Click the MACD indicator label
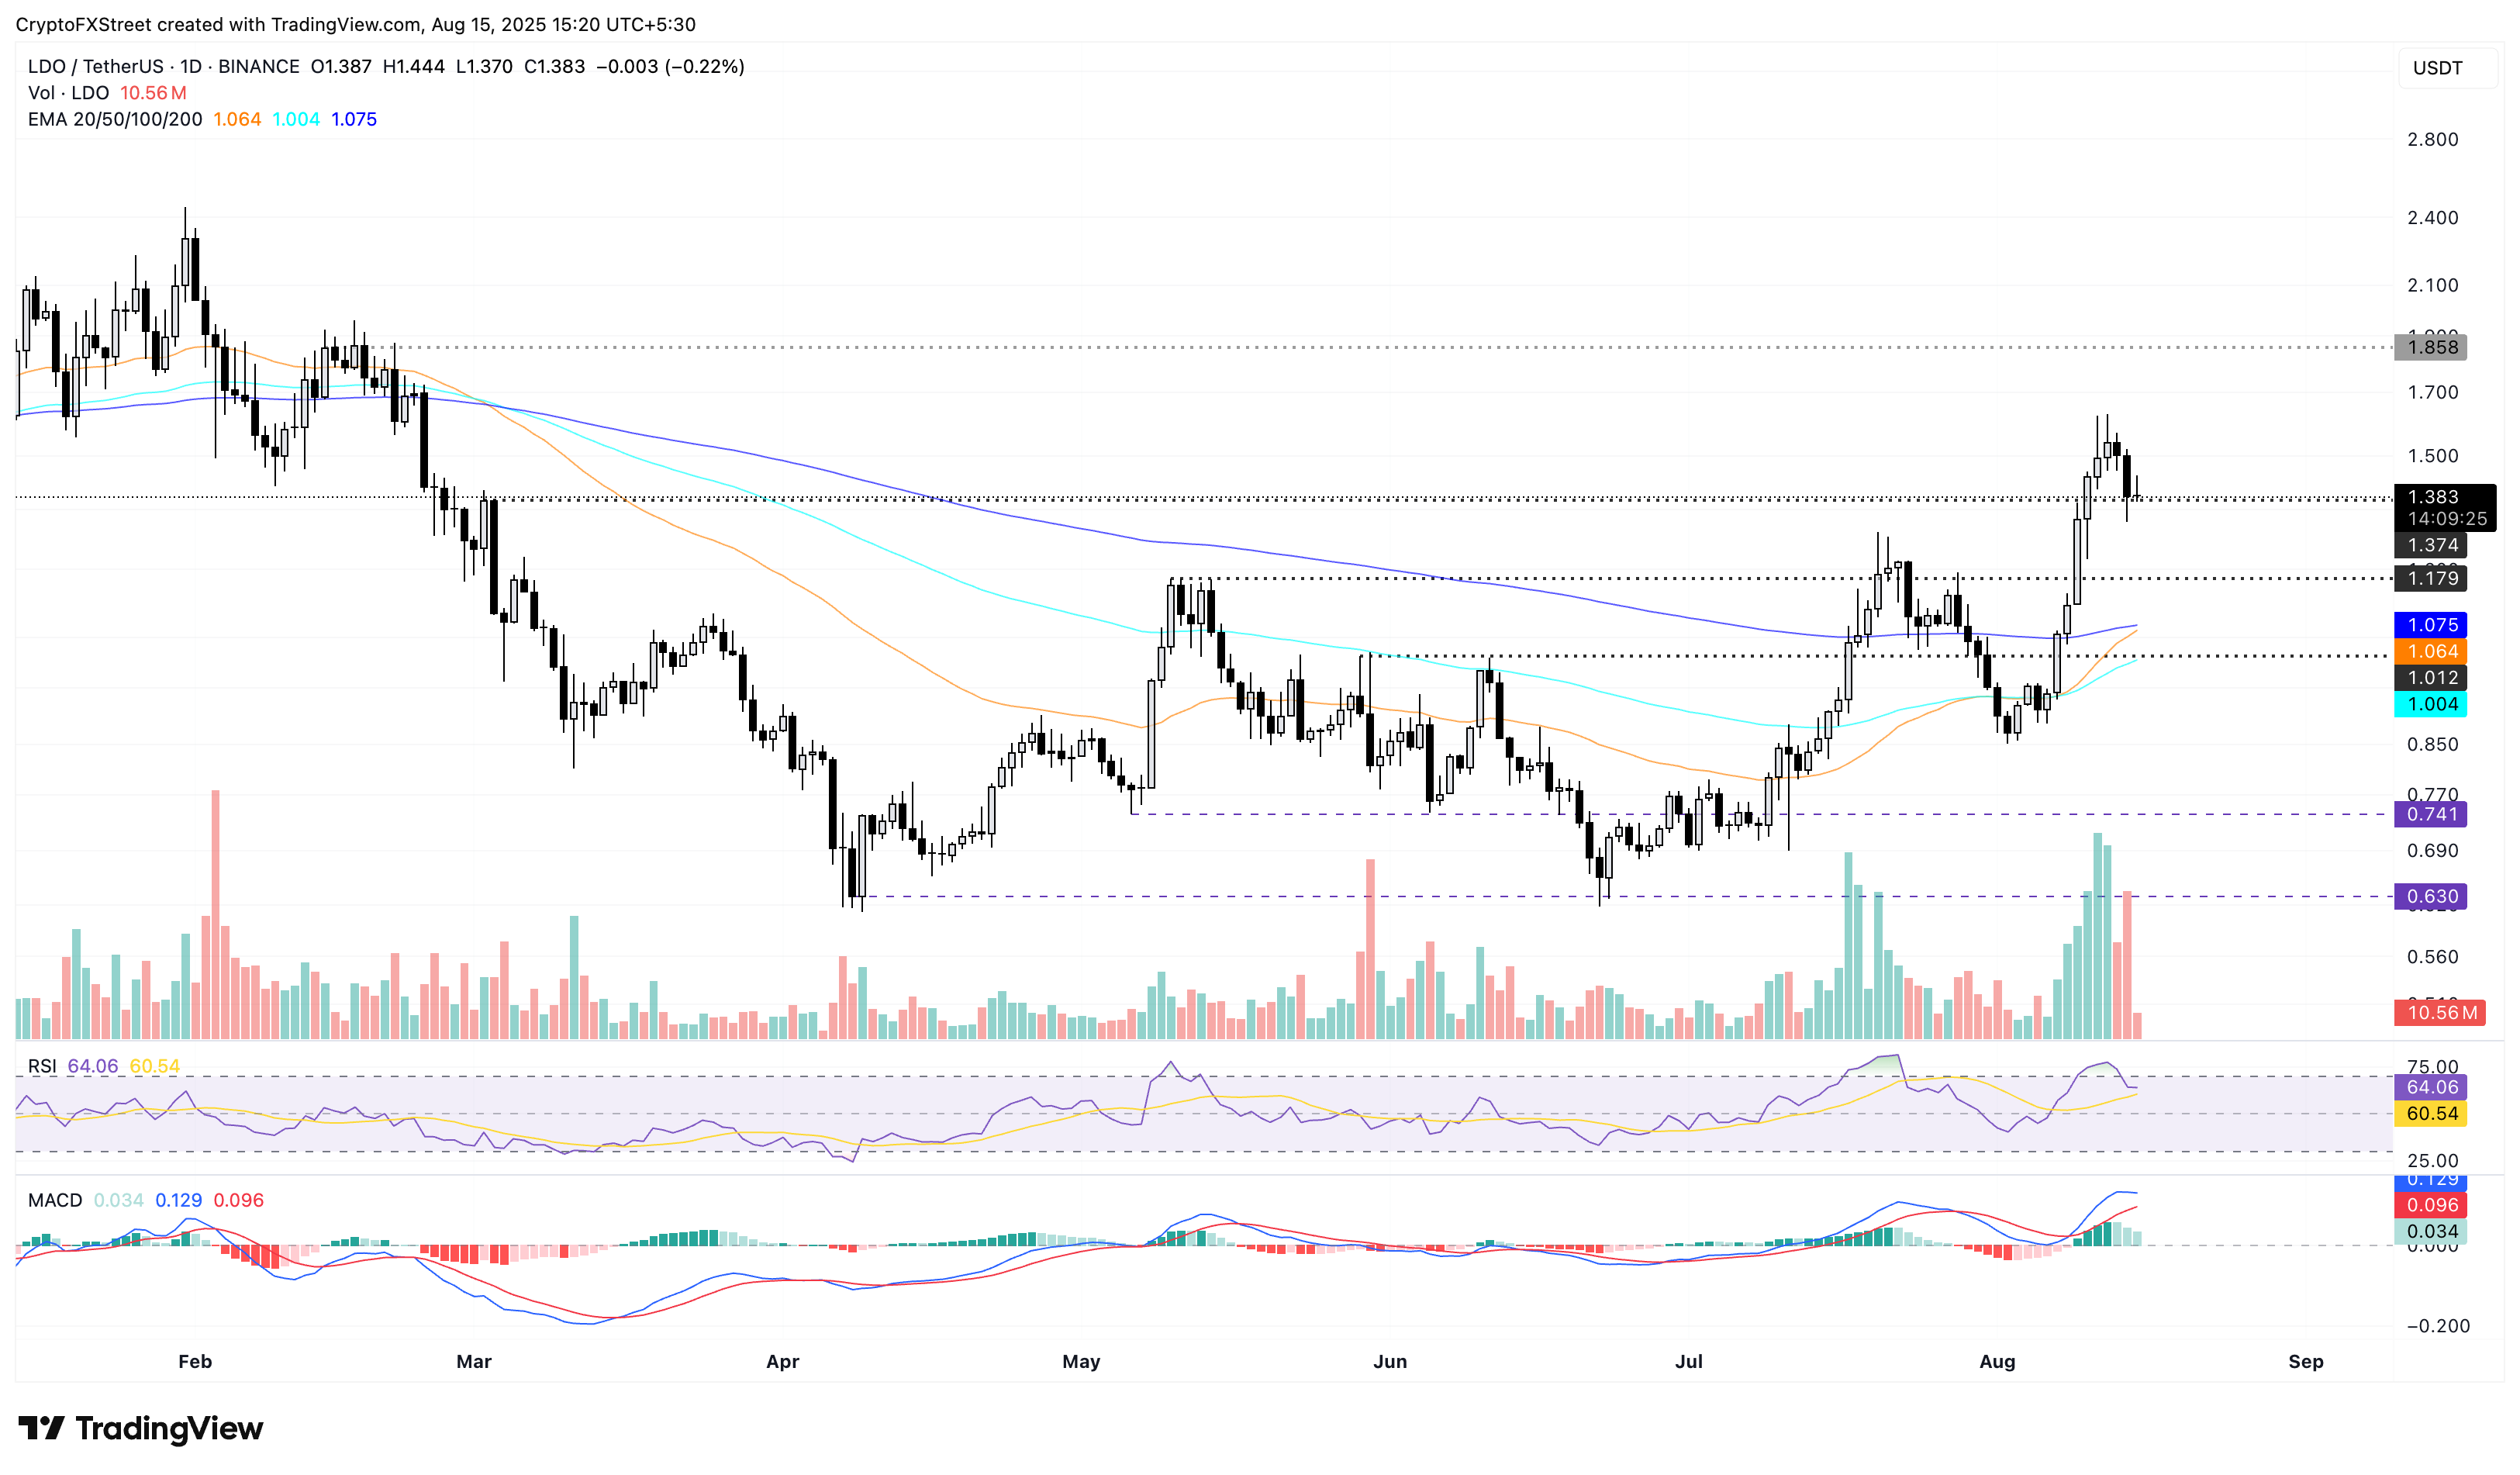2520x1475 pixels. (x=55, y=1200)
